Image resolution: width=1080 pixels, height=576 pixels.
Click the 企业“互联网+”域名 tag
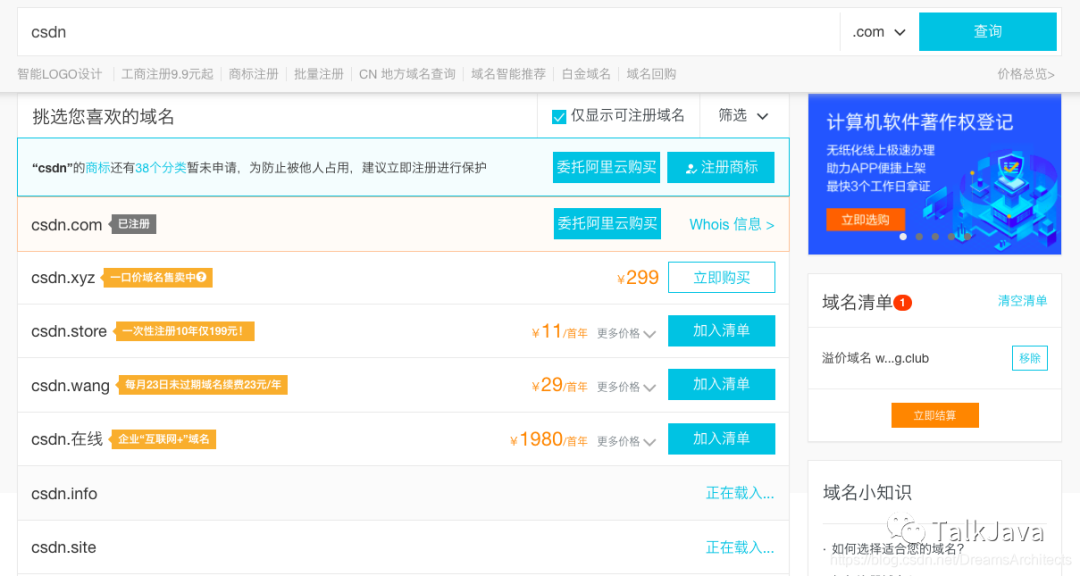[x=163, y=439]
